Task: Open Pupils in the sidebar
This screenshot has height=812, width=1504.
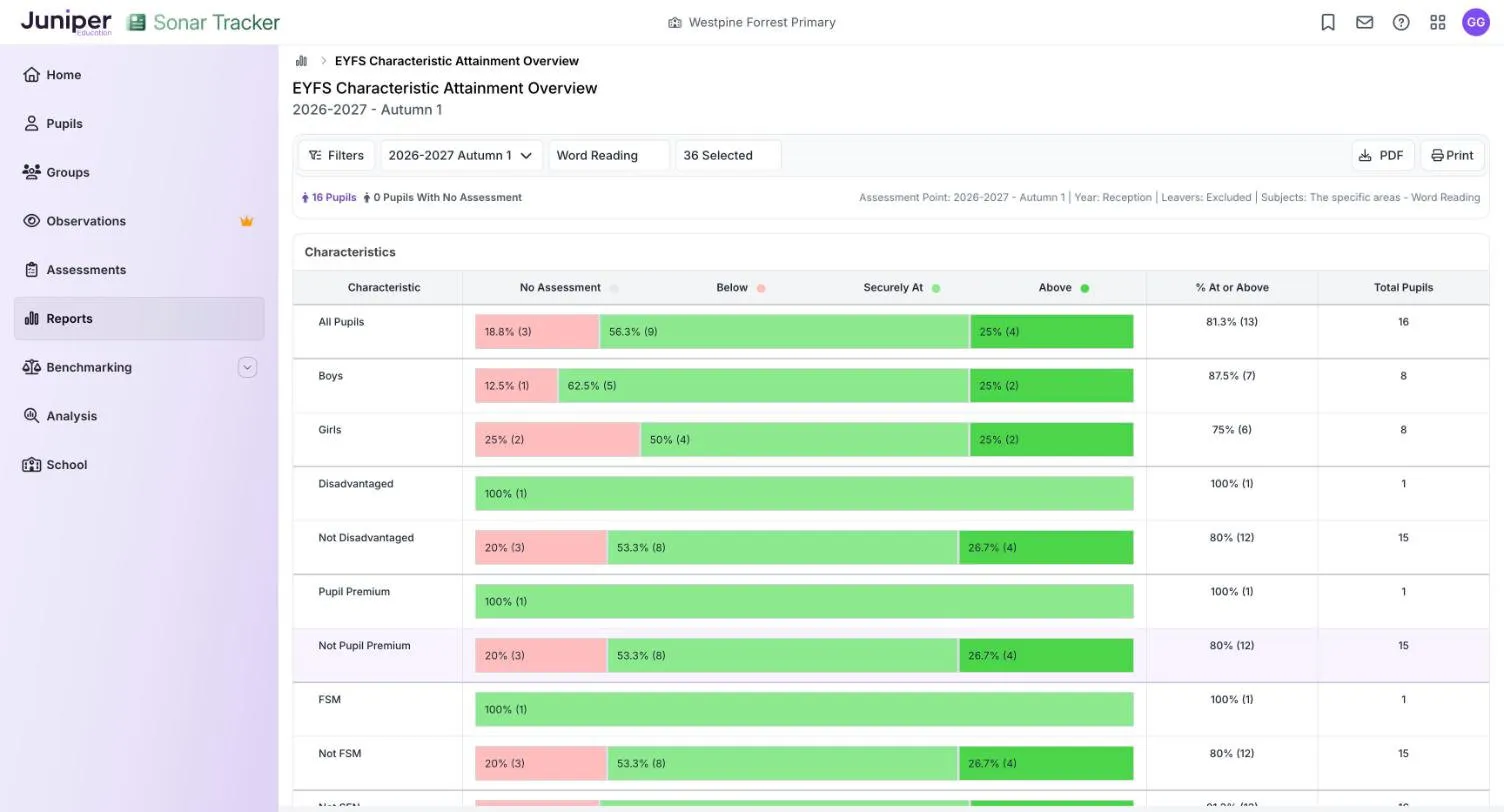Action: pos(139,124)
